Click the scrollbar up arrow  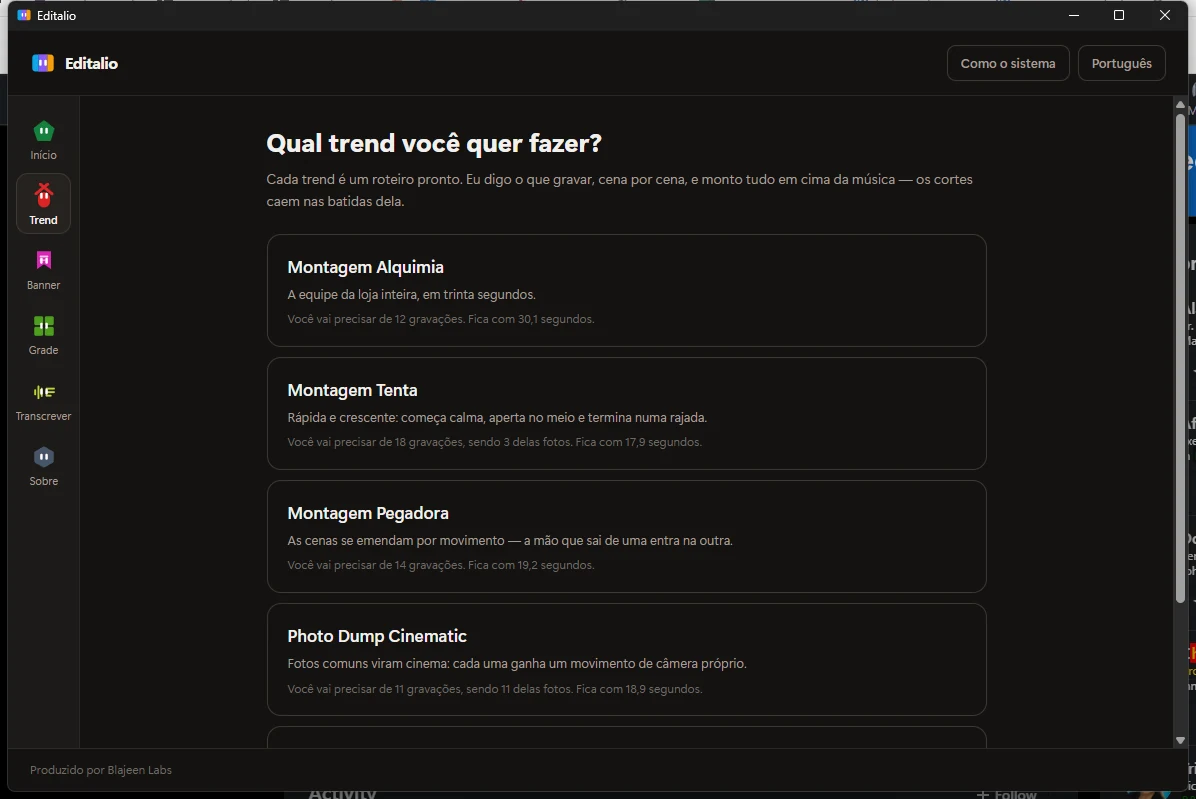[1180, 104]
